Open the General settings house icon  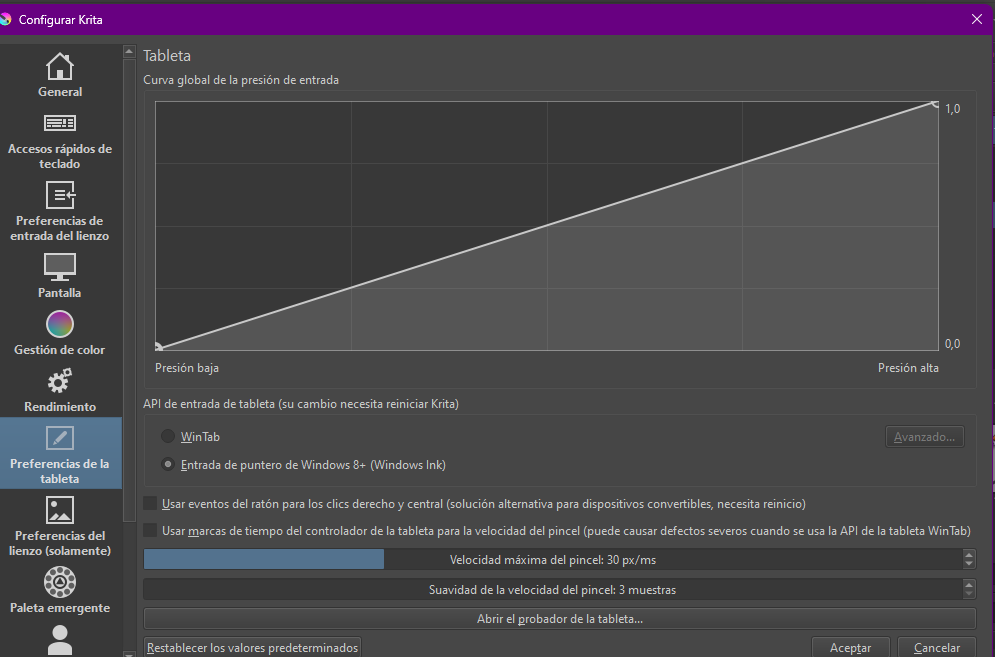coord(60,66)
